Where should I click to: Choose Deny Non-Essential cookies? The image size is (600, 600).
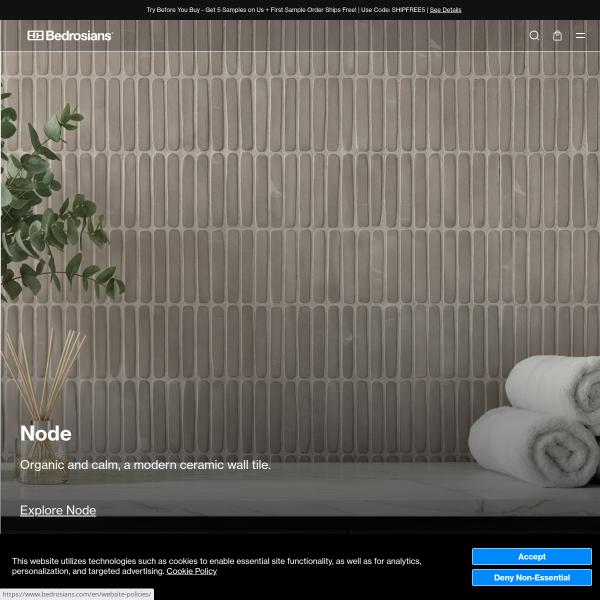[x=531, y=577]
